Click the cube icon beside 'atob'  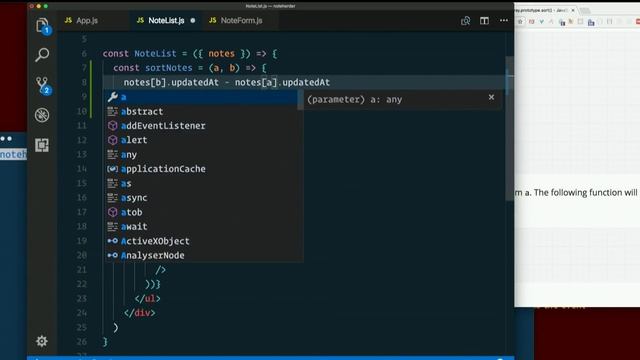(x=113, y=212)
